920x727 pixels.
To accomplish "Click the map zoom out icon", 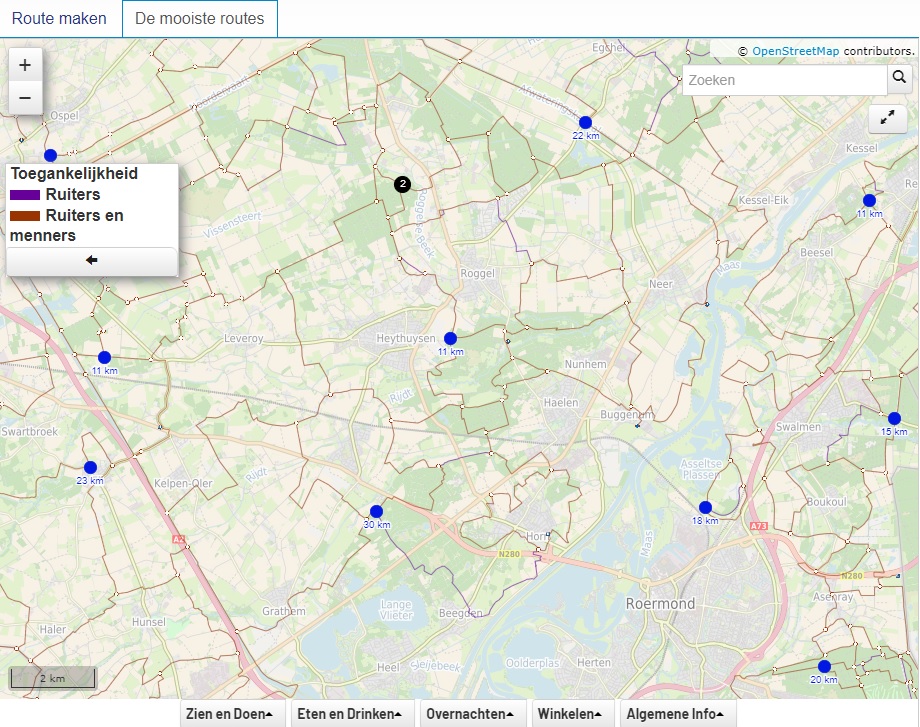I will tap(25, 98).
